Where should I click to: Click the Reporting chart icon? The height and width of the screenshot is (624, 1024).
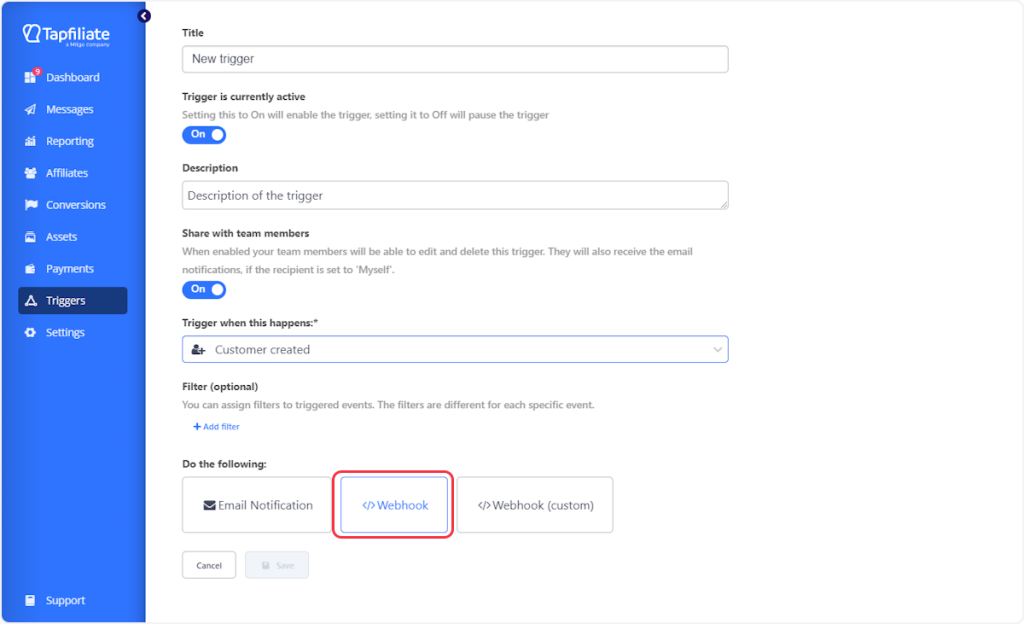click(x=30, y=141)
